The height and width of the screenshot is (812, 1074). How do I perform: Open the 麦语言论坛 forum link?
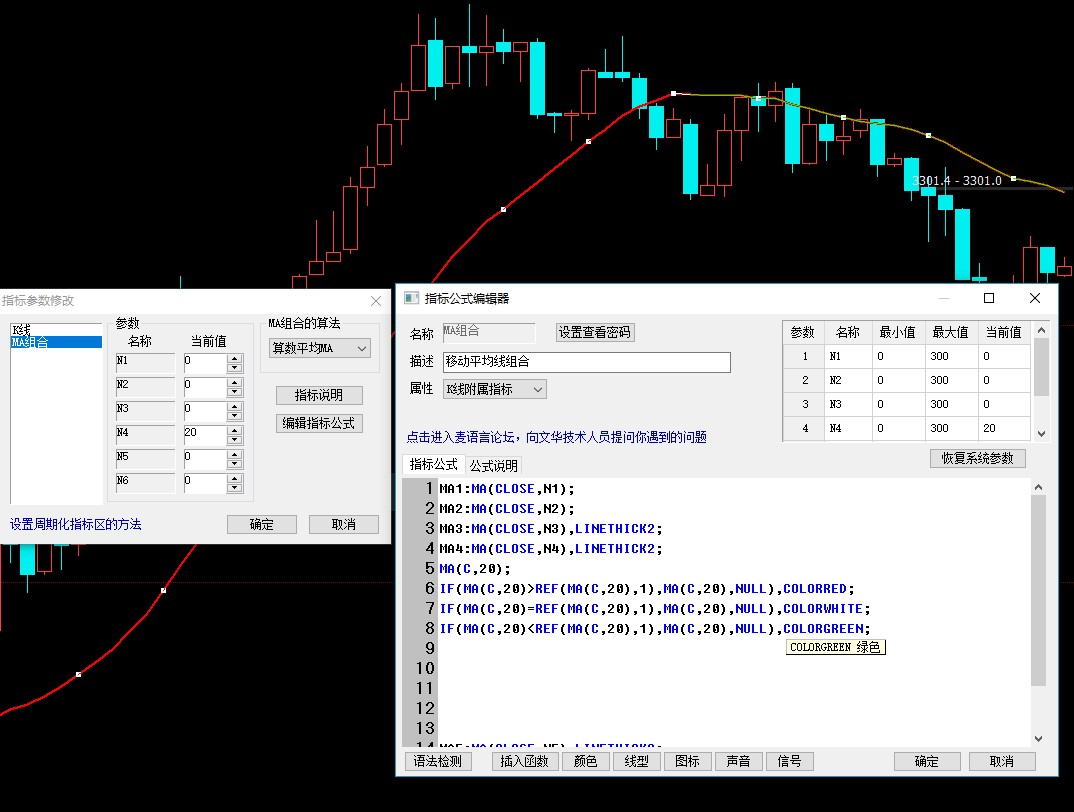coord(556,437)
